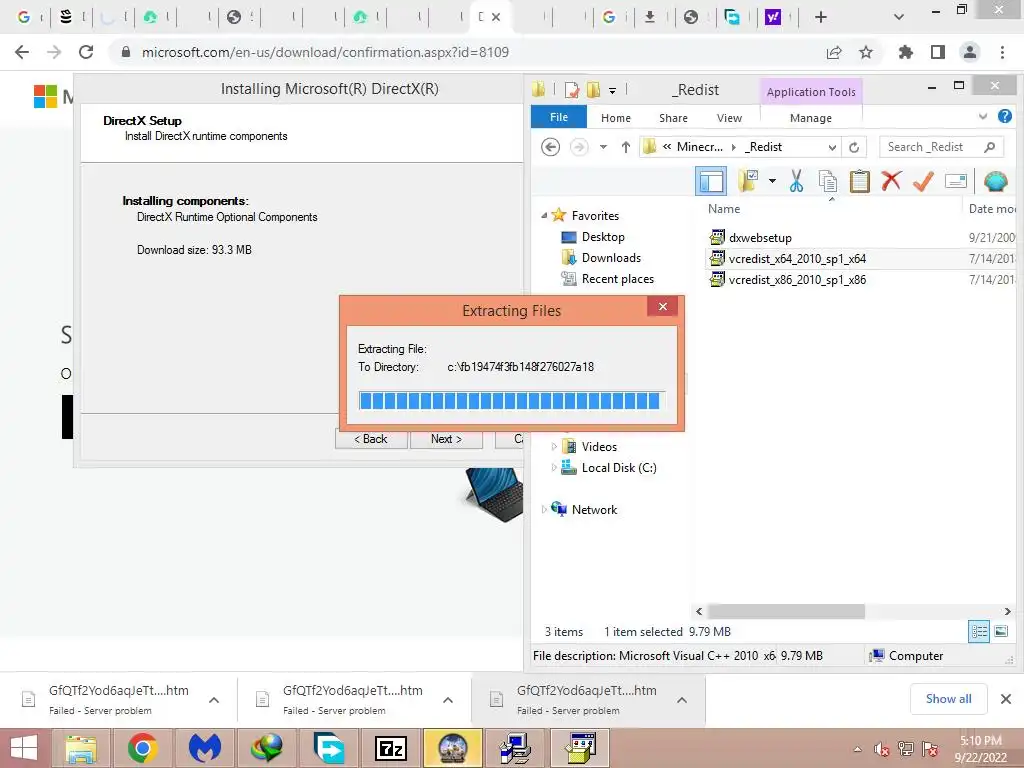Expand the Explorer ribbon chevron
1024x768 pixels.
click(x=982, y=116)
